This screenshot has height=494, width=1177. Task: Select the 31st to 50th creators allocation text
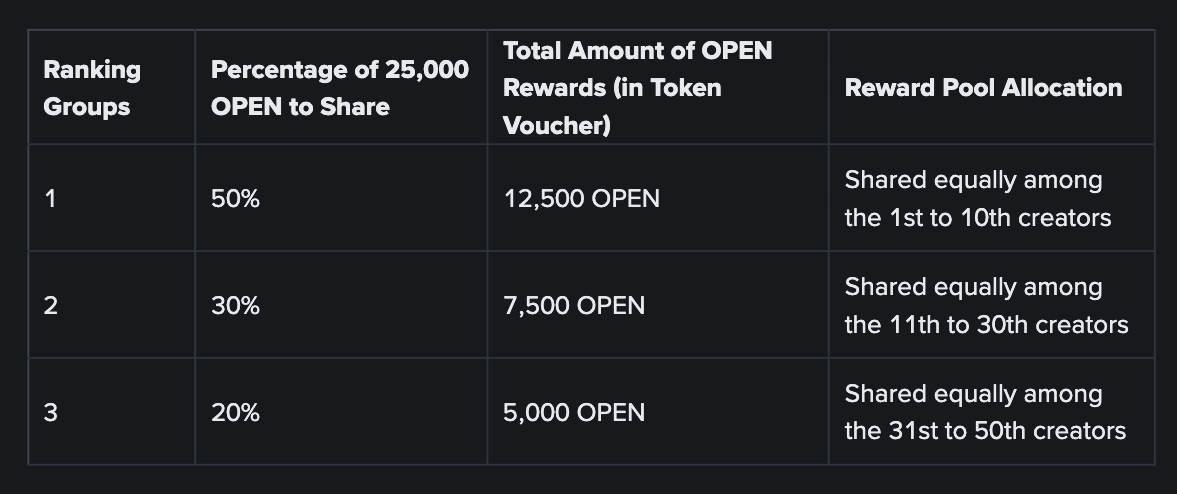(986, 412)
